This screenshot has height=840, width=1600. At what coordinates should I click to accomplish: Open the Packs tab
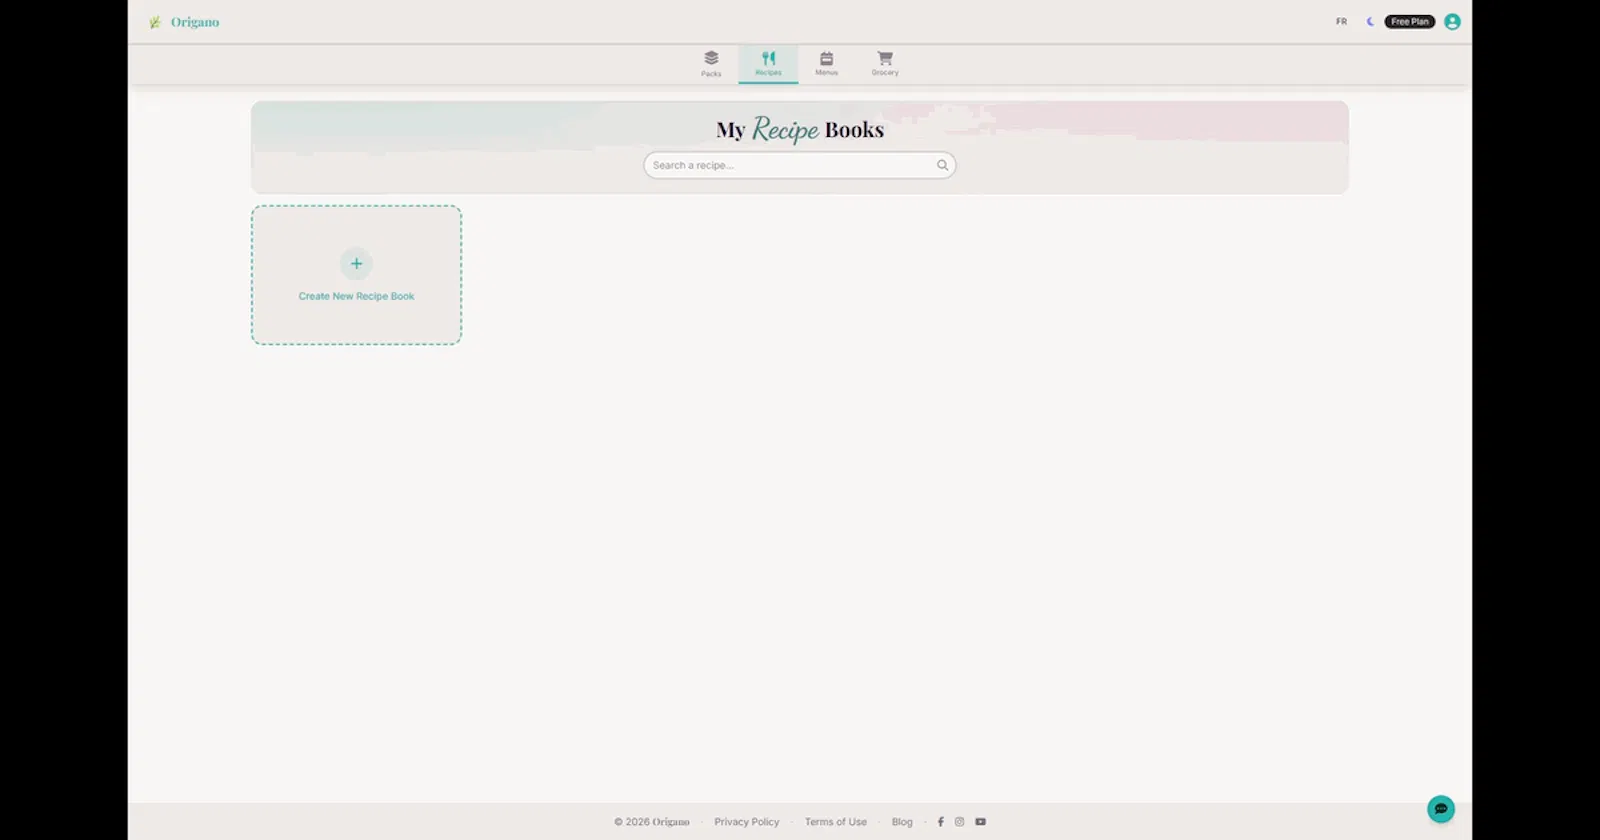[x=711, y=64]
